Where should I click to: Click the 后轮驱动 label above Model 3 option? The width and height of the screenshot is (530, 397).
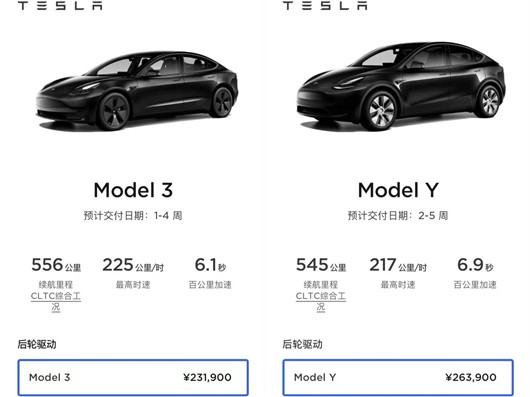(37, 344)
